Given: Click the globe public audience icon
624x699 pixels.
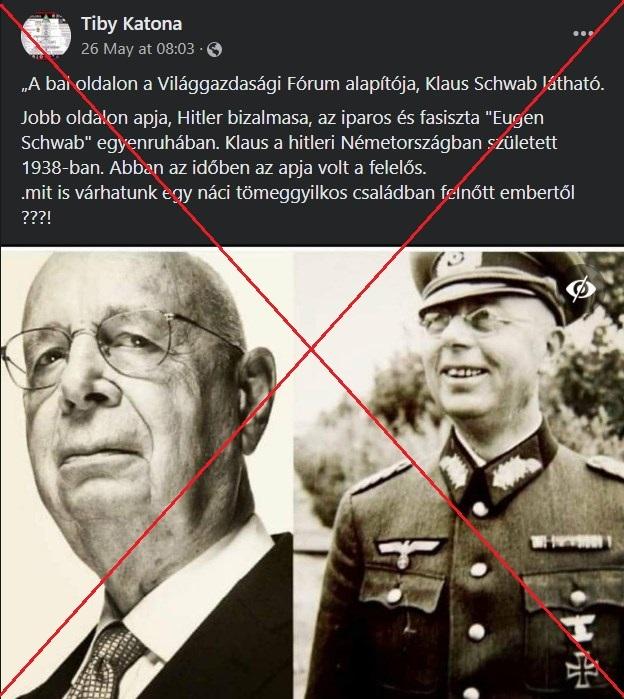Looking at the screenshot, I should point(214,49).
